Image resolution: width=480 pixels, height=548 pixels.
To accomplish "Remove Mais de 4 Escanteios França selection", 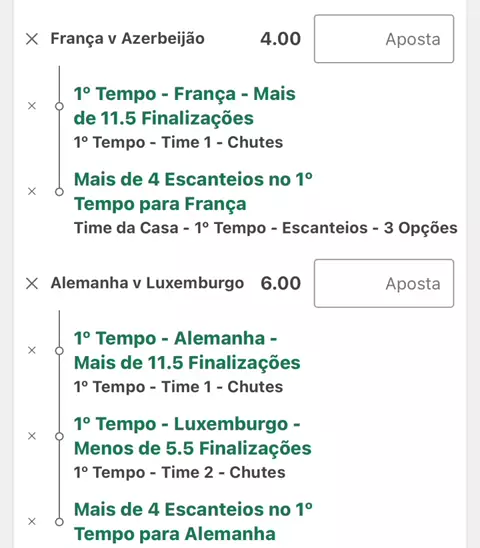I will coord(32,191).
